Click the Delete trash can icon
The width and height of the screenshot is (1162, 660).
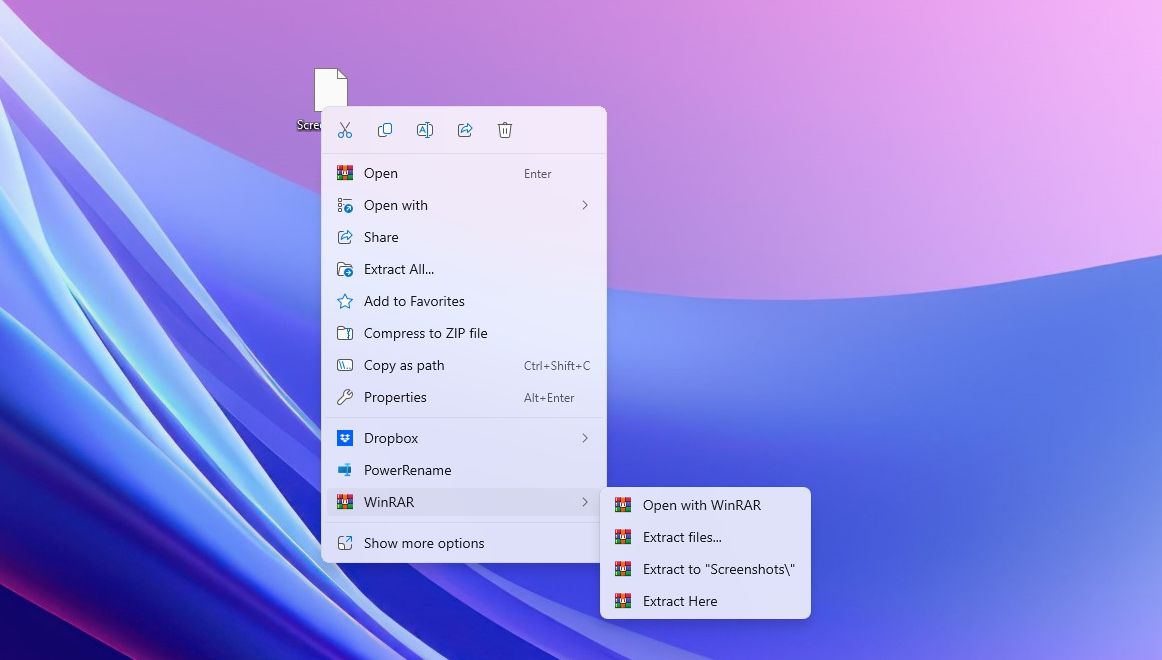point(505,130)
